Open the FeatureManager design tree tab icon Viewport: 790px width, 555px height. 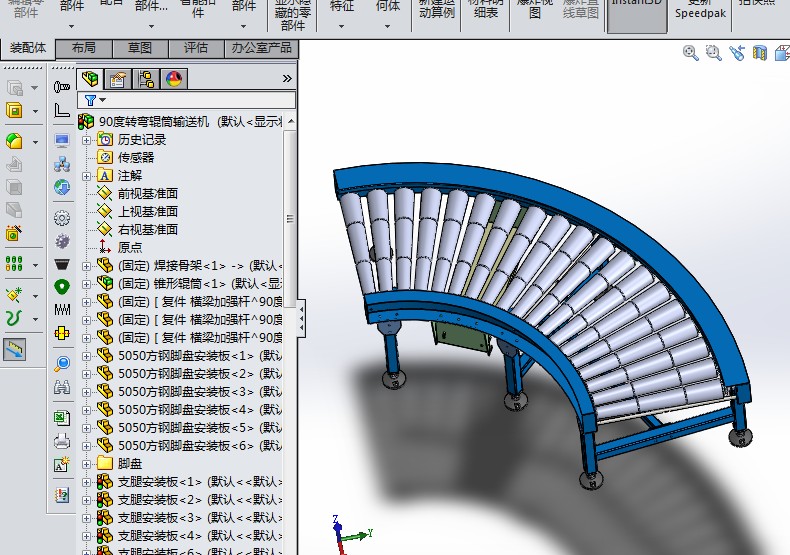coord(90,79)
